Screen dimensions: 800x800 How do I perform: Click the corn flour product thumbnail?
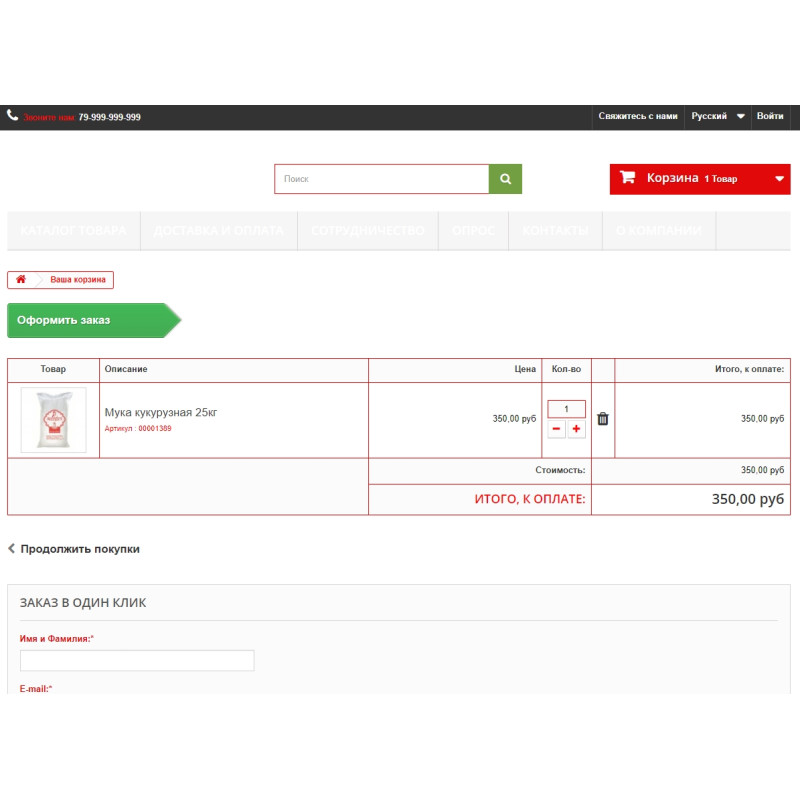pyautogui.click(x=54, y=418)
